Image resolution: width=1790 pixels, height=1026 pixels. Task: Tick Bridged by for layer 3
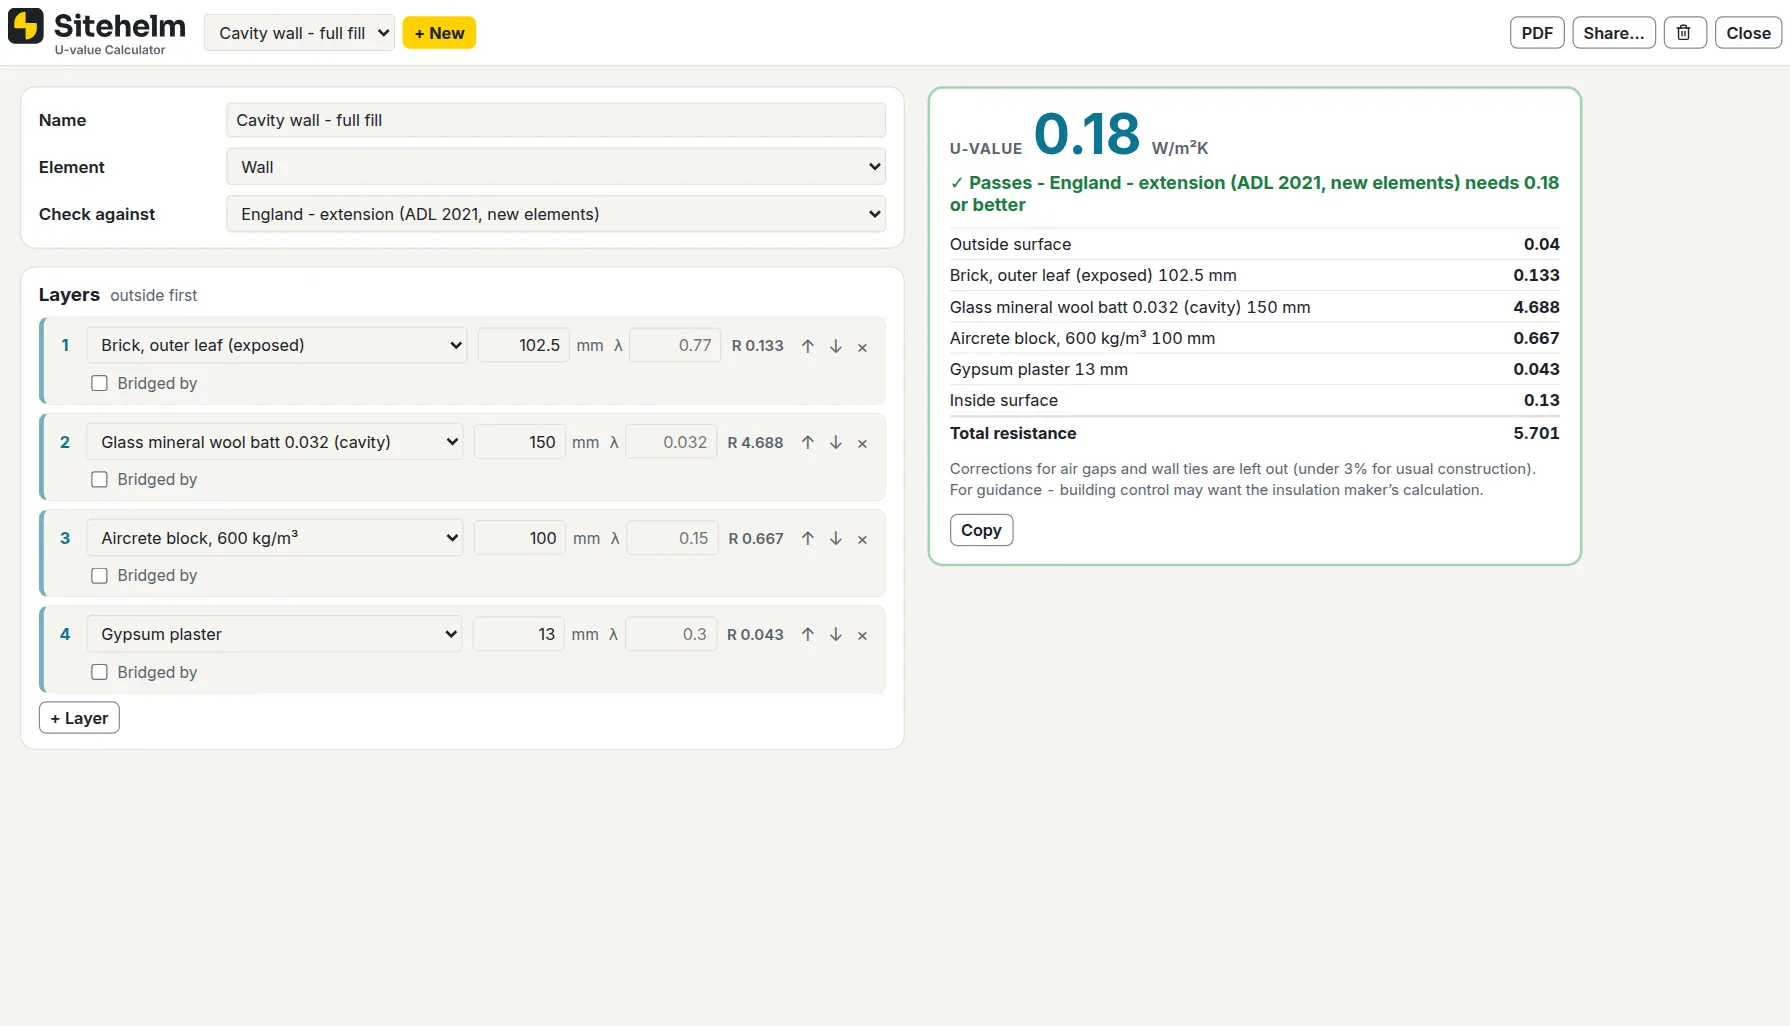99,575
